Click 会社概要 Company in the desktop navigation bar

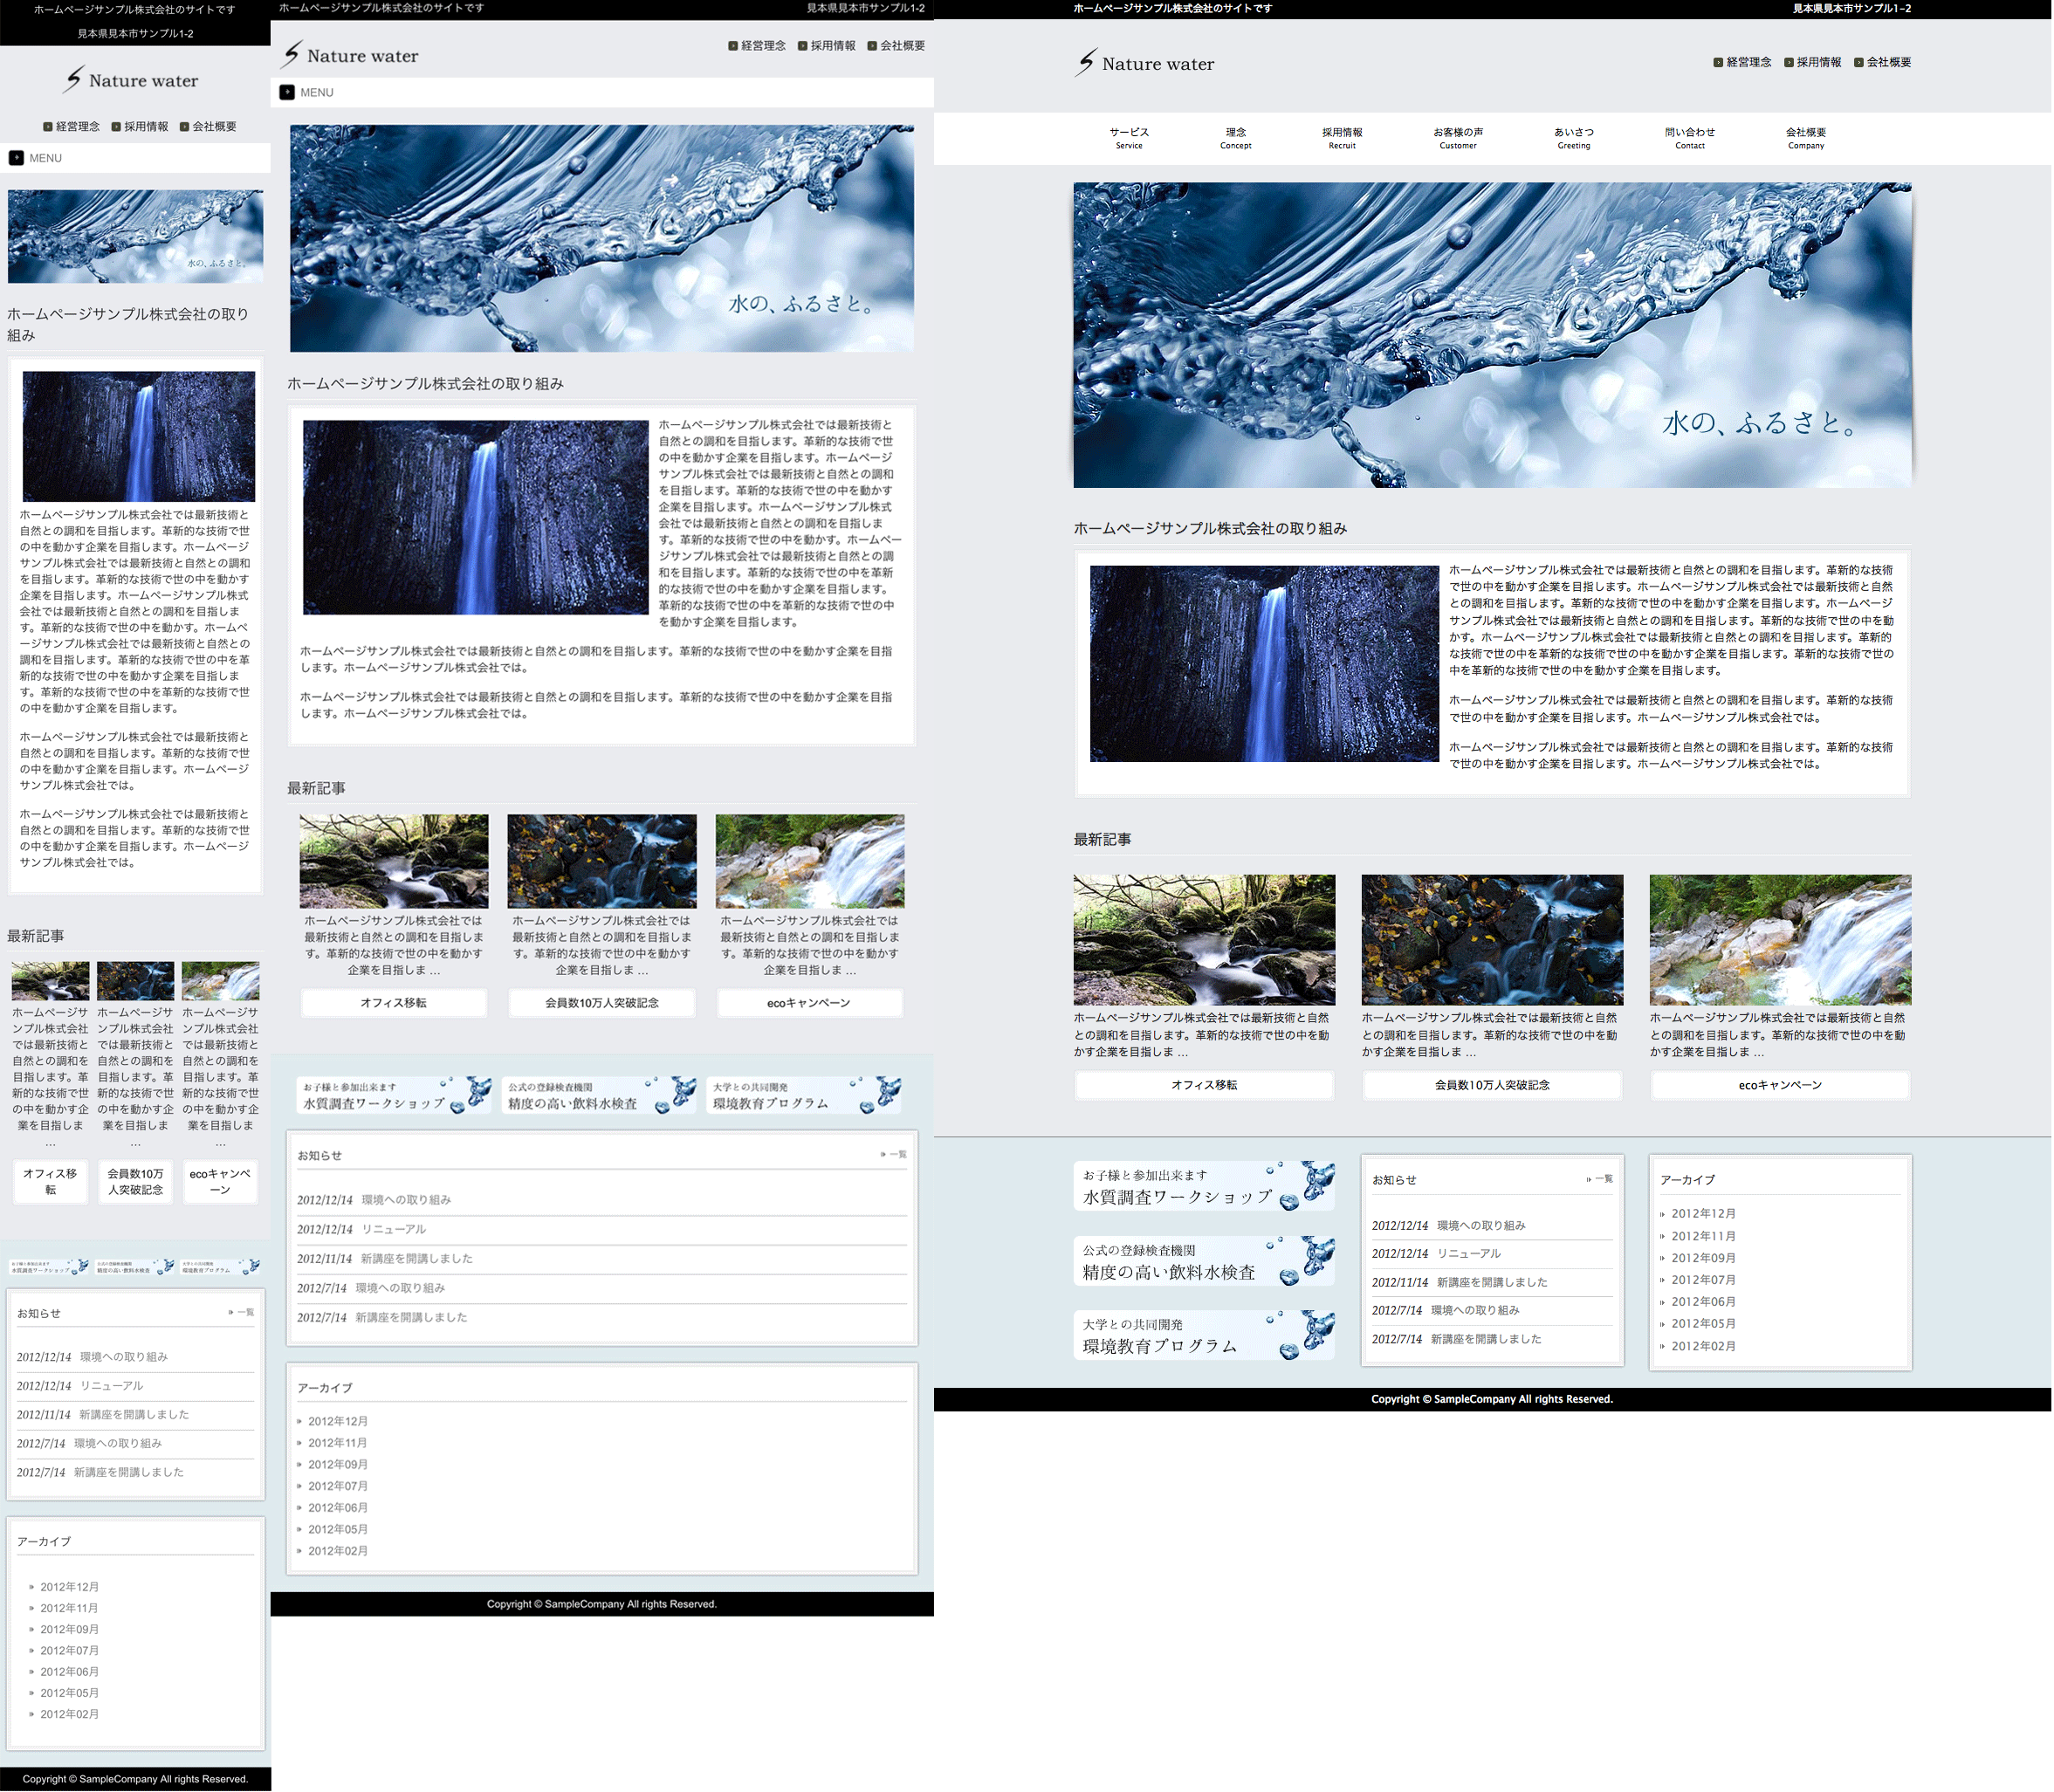tap(1806, 138)
